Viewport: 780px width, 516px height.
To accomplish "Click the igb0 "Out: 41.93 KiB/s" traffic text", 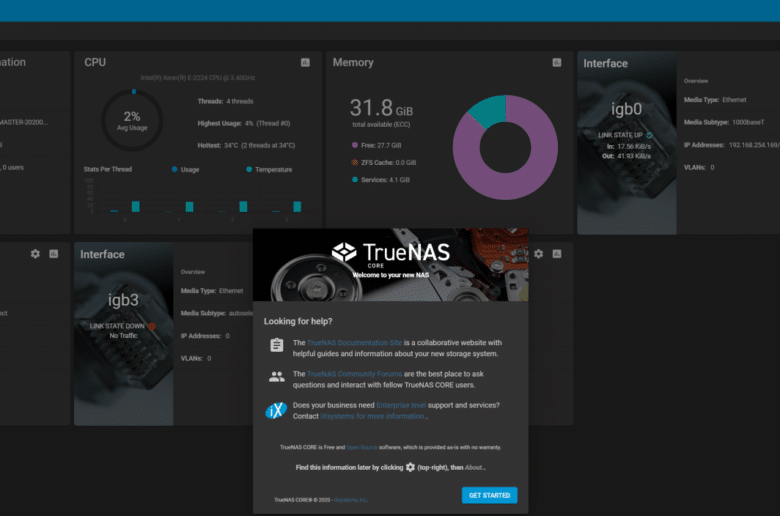I will 626,156.
